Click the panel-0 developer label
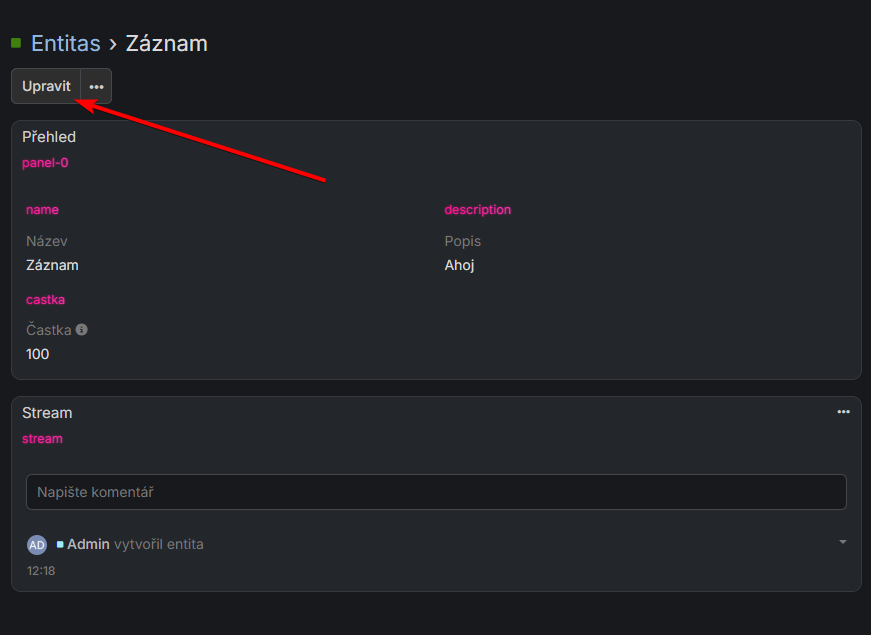The image size is (871, 635). click(45, 162)
